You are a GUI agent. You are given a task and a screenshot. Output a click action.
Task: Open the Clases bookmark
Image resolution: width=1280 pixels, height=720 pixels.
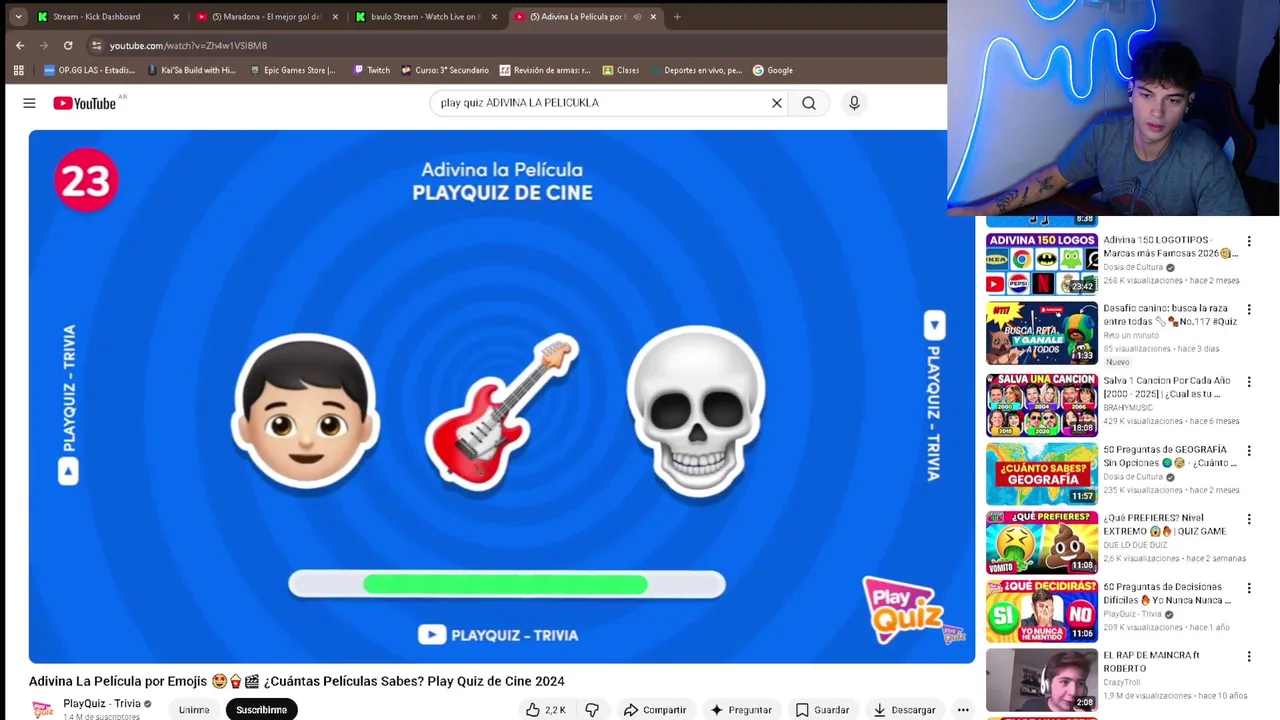(620, 70)
